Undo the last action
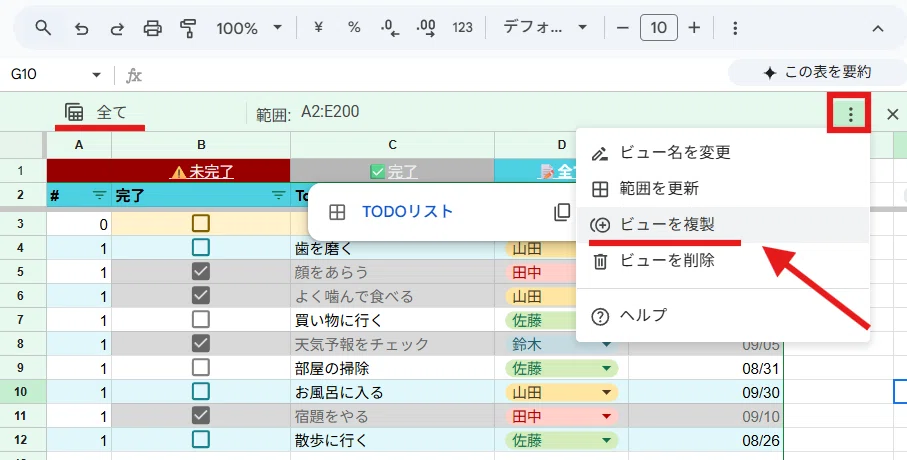 [81, 28]
